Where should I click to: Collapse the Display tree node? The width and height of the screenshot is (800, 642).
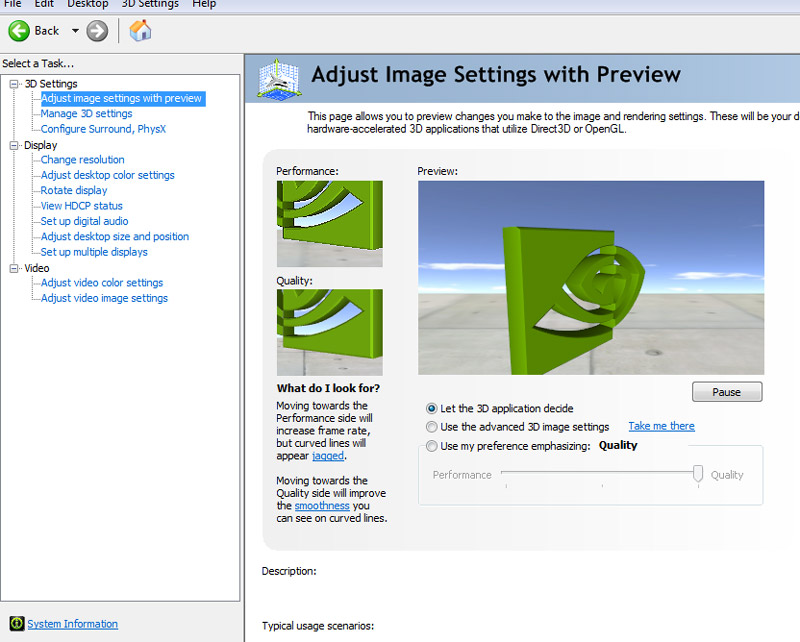pyautogui.click(x=14, y=145)
